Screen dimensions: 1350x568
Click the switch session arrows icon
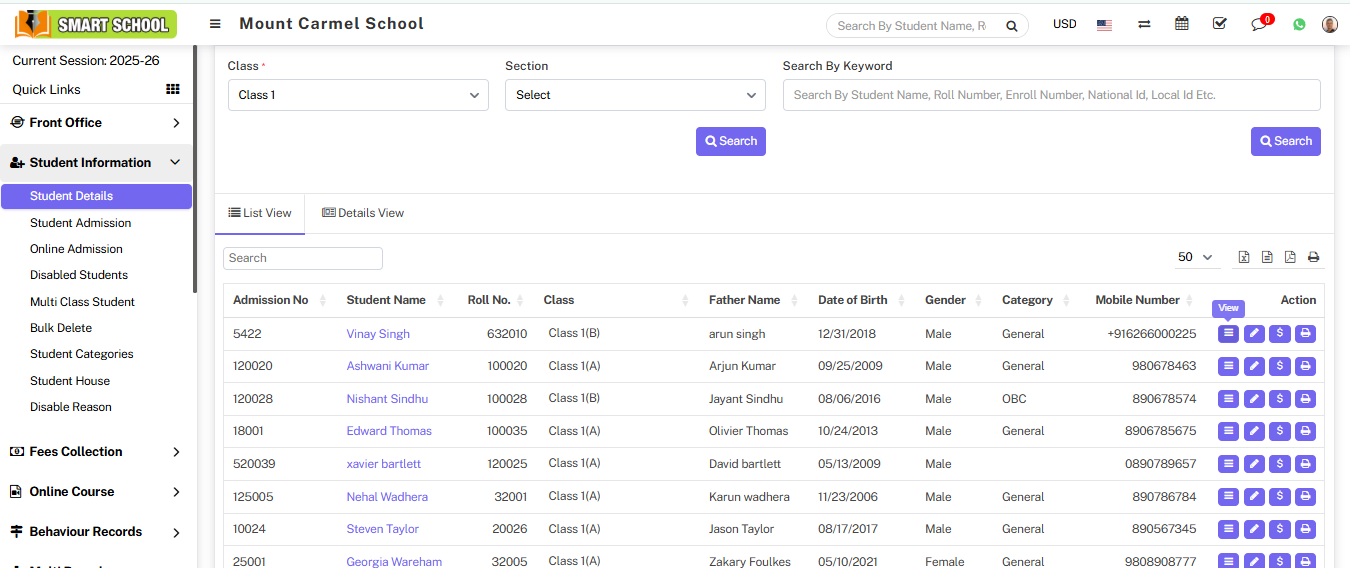(1144, 24)
